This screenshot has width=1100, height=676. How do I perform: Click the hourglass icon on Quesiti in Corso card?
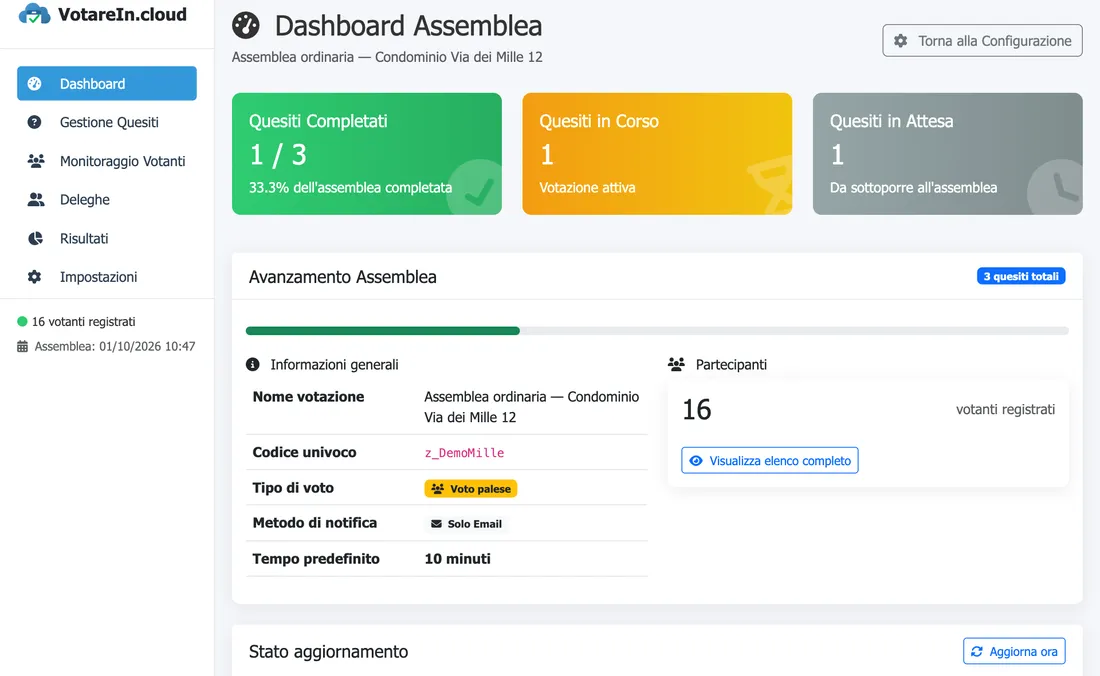(770, 185)
